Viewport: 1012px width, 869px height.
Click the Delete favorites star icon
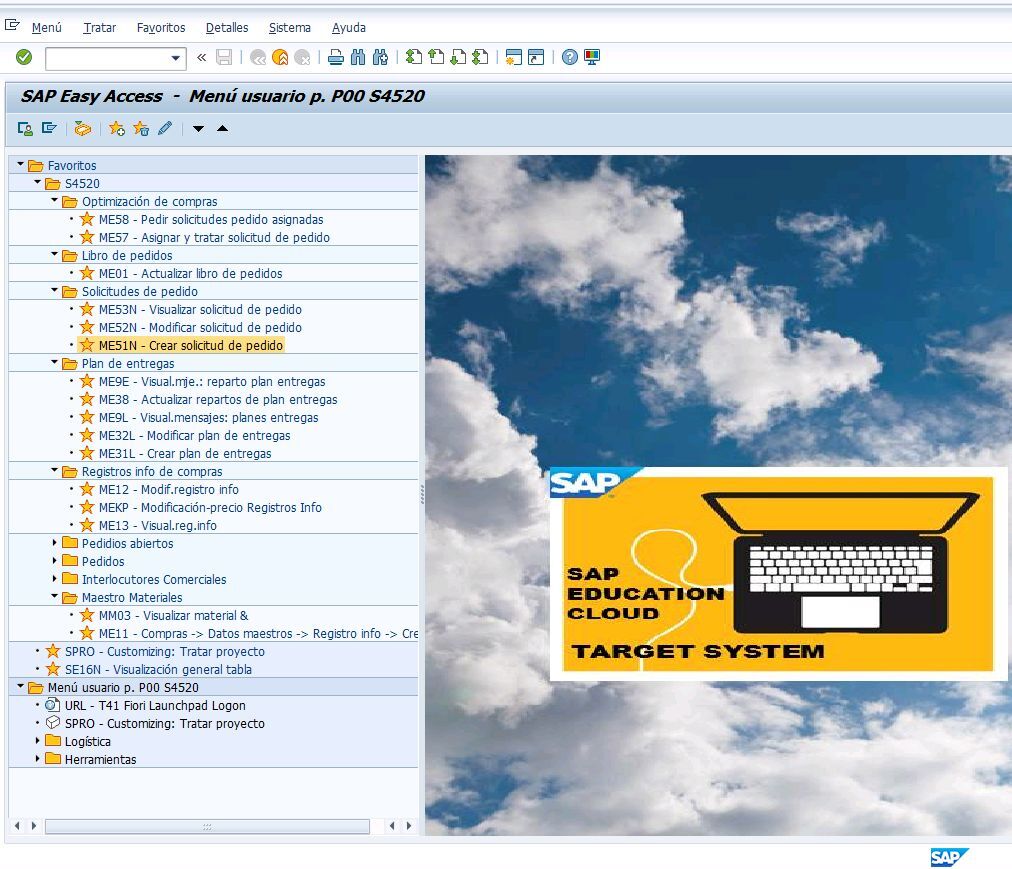click(x=141, y=128)
